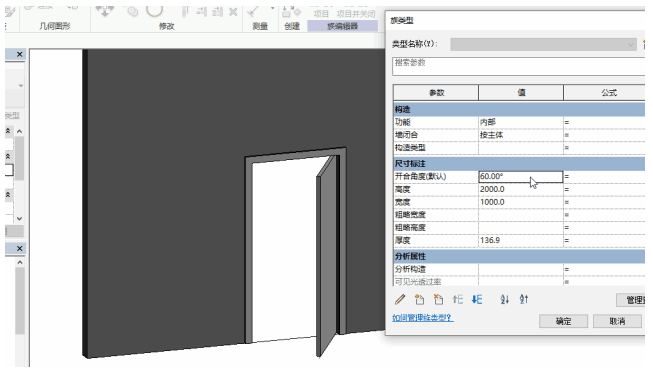Select the 墙闭合 parameter name
The height and width of the screenshot is (377, 653).
point(406,135)
